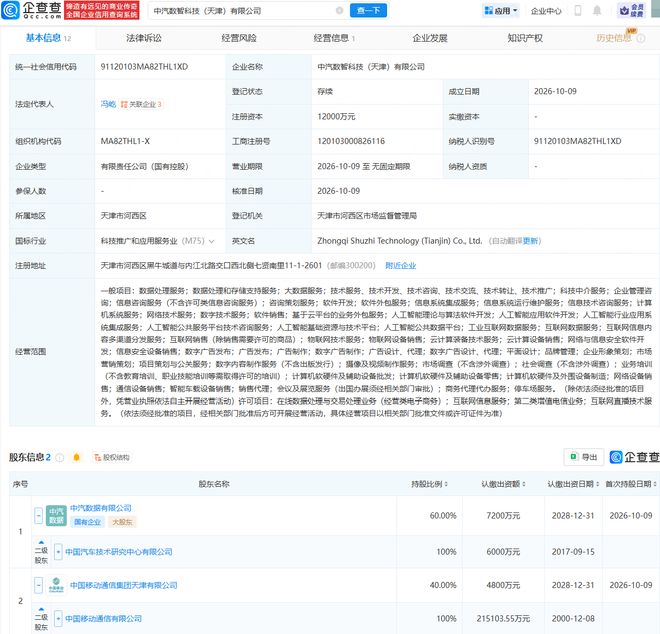The width and height of the screenshot is (660, 634).
Task: Collapse the 中国移动通信集团天津有限公司 row
Action: point(38,585)
